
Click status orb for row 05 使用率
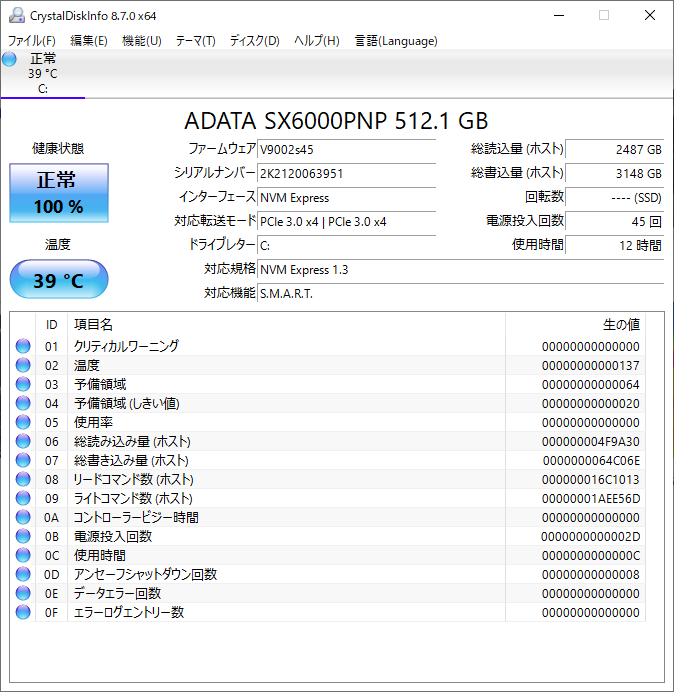23,422
